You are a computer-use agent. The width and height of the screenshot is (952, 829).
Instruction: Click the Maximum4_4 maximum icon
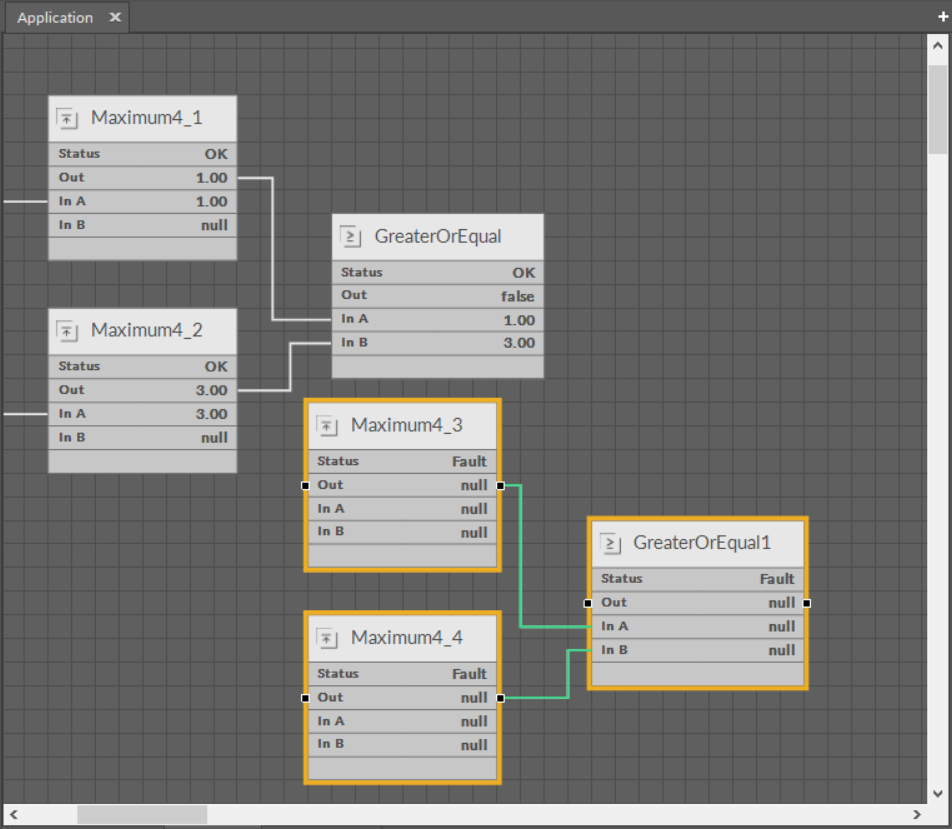coord(327,637)
